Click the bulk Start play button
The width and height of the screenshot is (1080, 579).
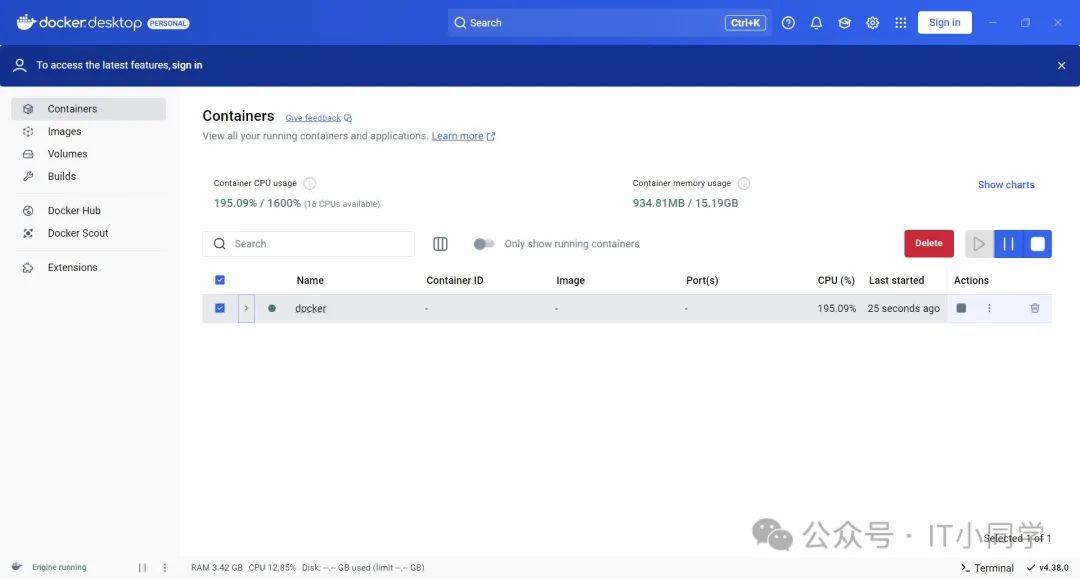click(x=979, y=244)
